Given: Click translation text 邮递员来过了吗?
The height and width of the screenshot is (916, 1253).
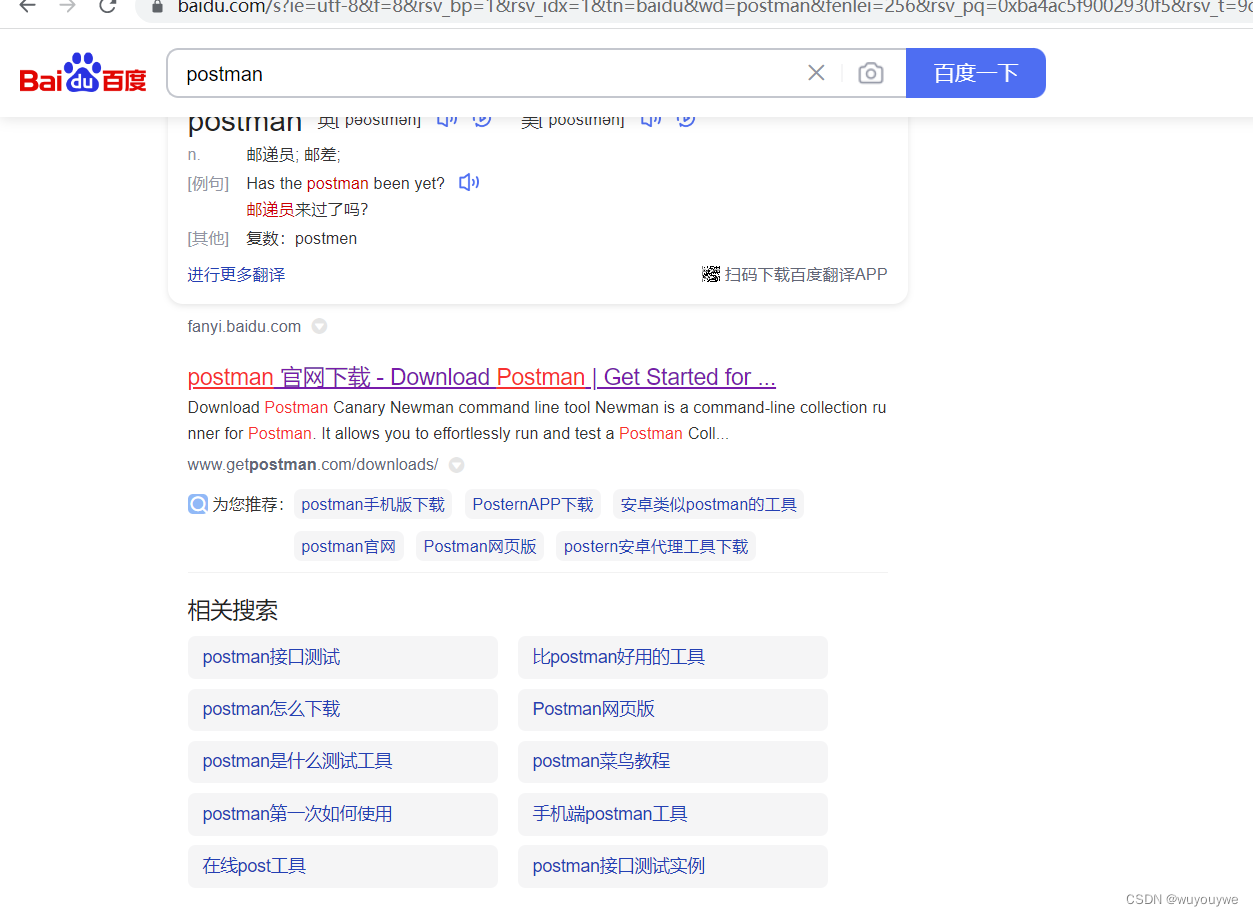Looking at the screenshot, I should (307, 209).
